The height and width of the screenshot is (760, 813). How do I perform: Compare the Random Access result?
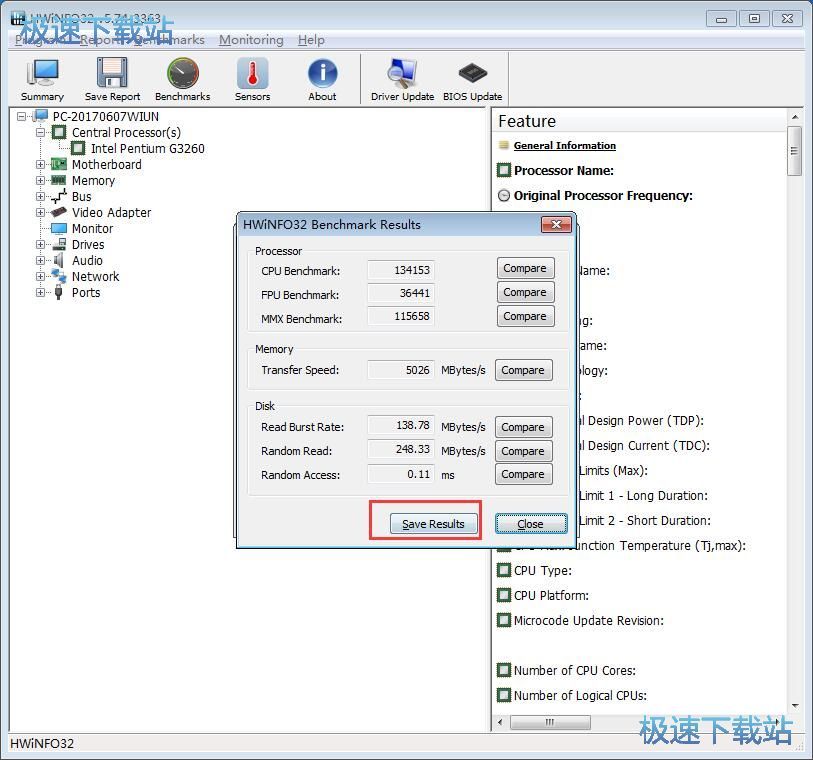524,474
